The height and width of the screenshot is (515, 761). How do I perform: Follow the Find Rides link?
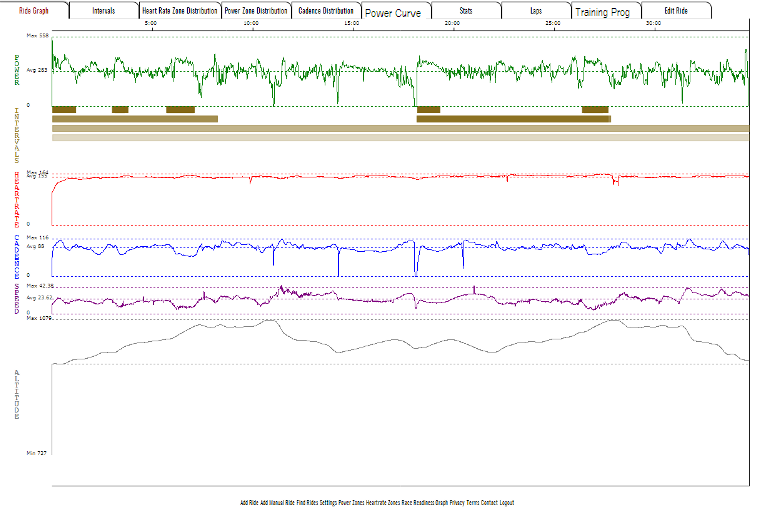(307, 502)
